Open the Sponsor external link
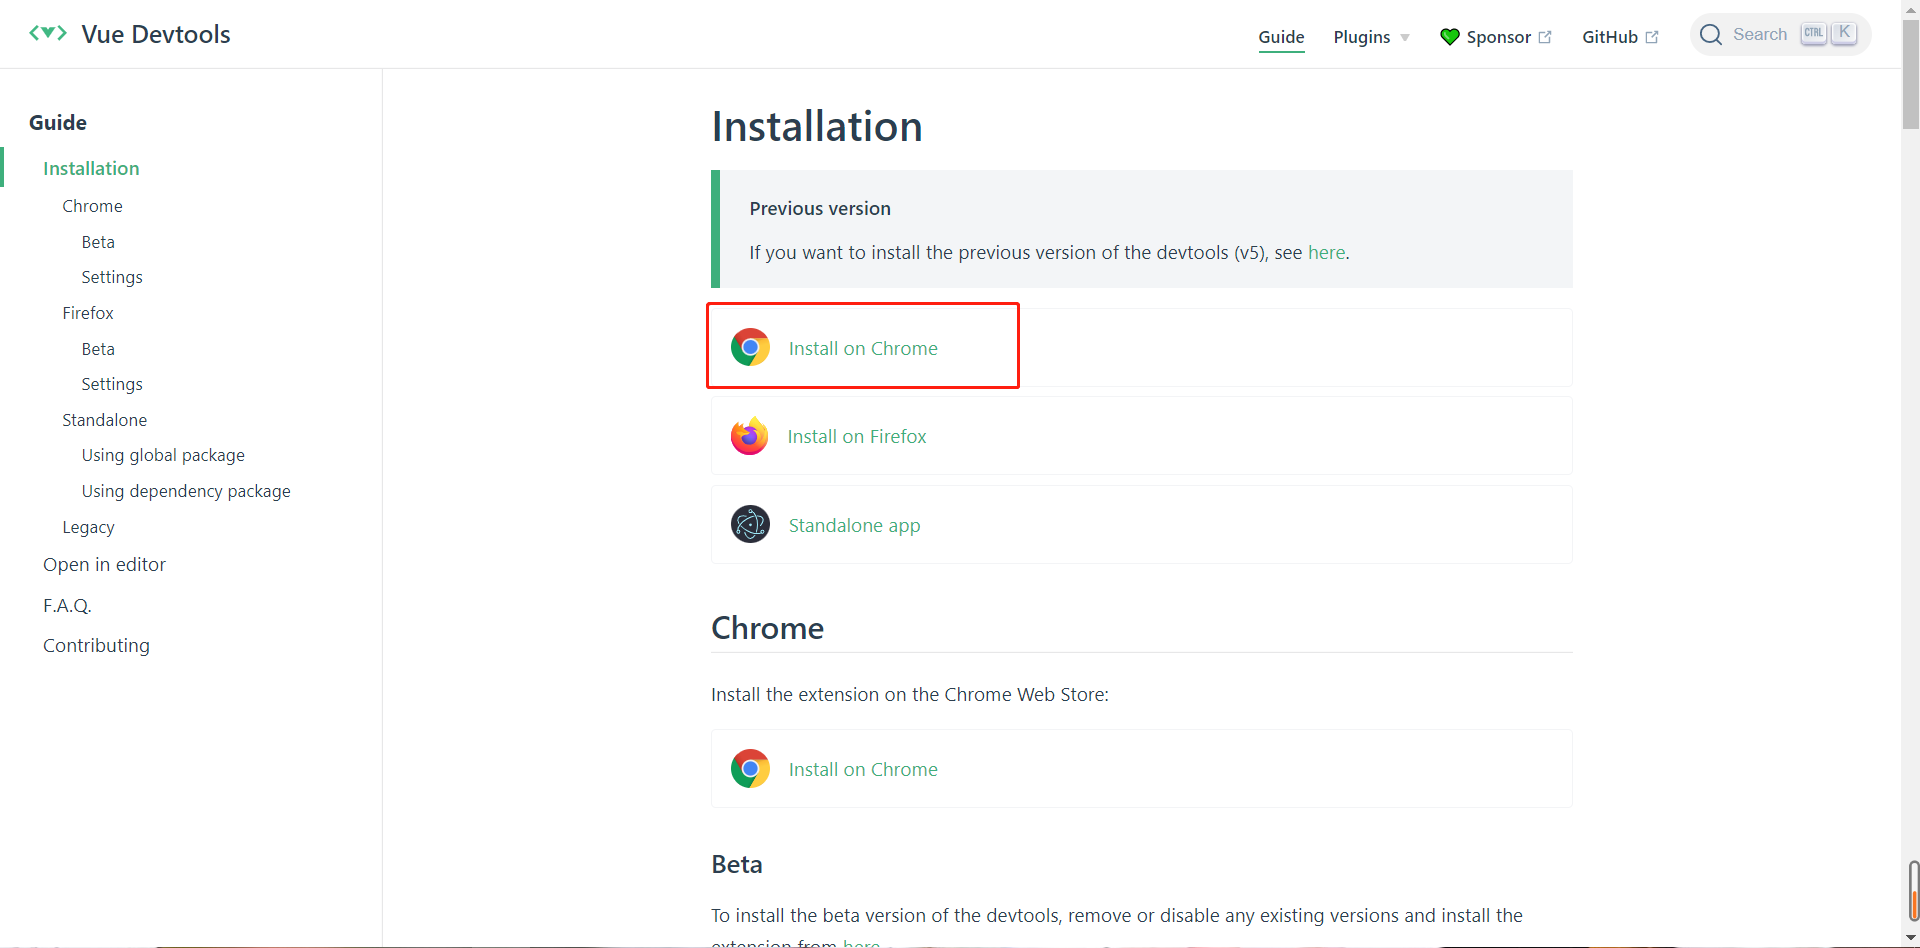The width and height of the screenshot is (1920, 948). coord(1496,37)
